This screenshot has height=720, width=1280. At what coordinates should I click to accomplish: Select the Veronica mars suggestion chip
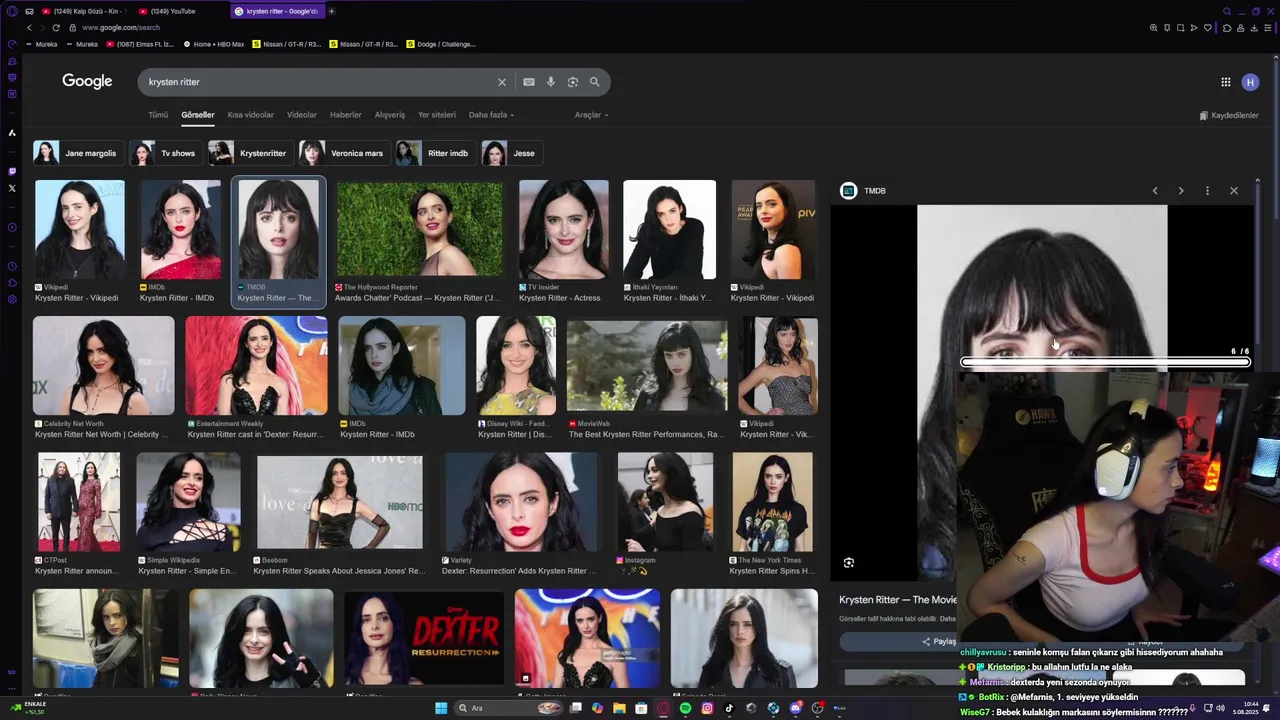pos(344,153)
